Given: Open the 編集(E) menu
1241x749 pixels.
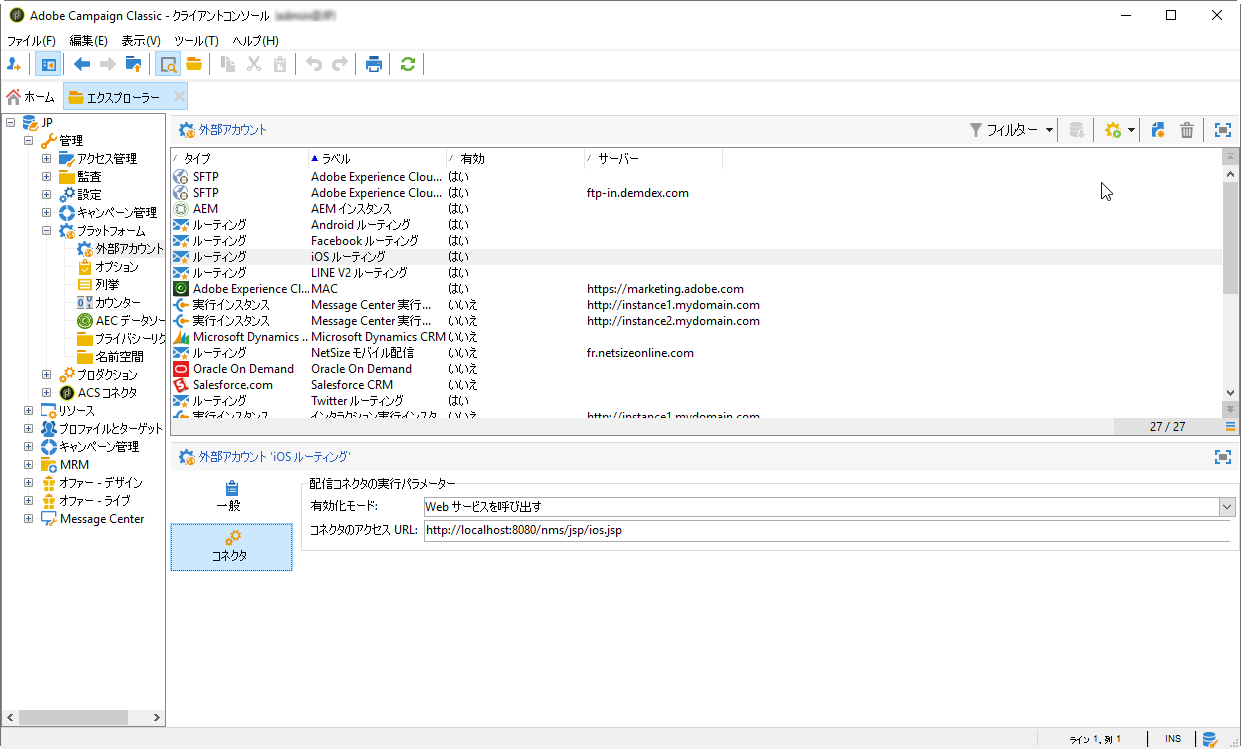Looking at the screenshot, I should click(89, 41).
